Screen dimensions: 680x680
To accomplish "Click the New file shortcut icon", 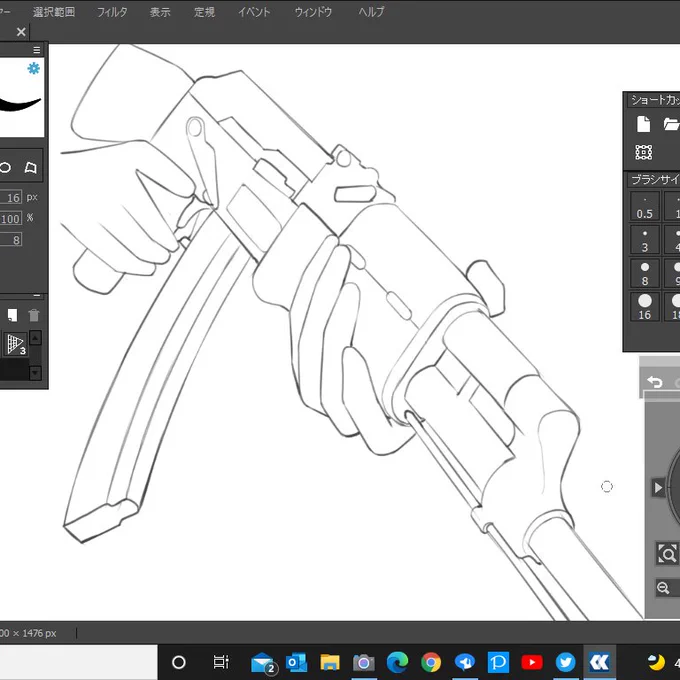I will click(x=643, y=124).
